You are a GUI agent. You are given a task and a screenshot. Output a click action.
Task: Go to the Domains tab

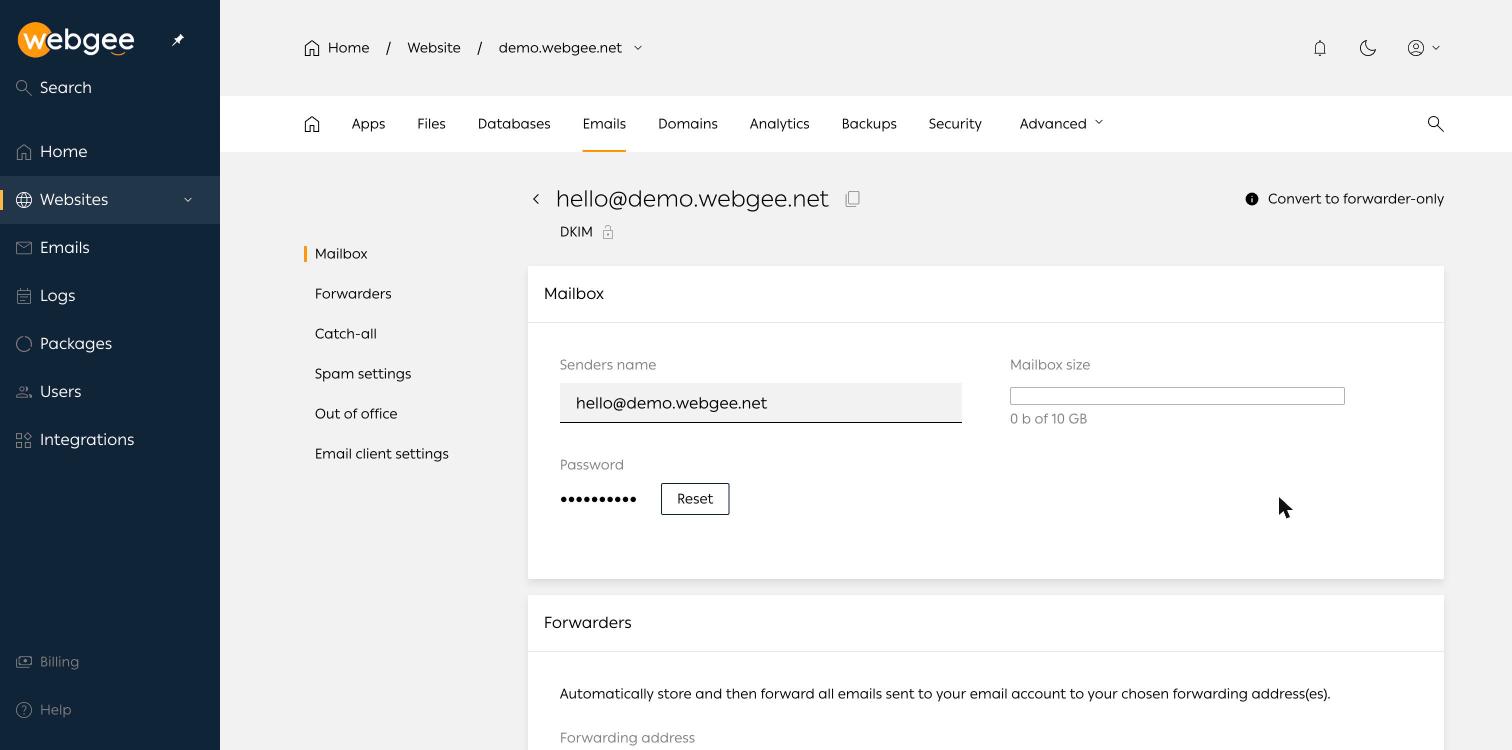point(688,124)
